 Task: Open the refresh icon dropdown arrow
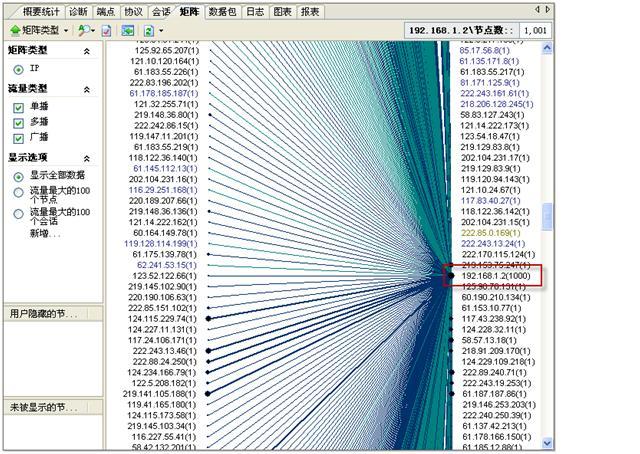(162, 31)
